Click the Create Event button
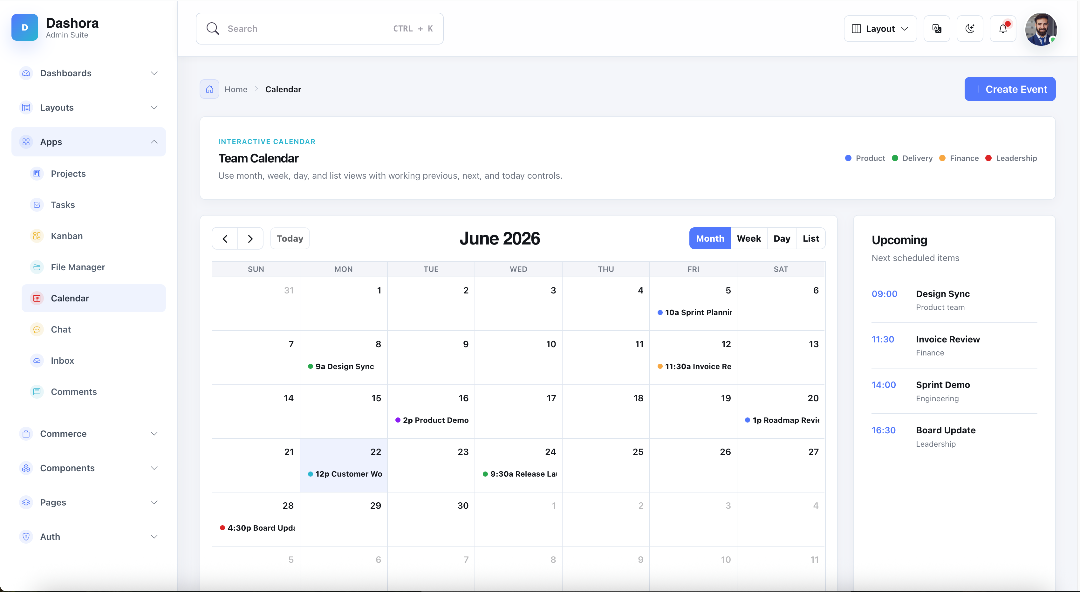 1010,89
